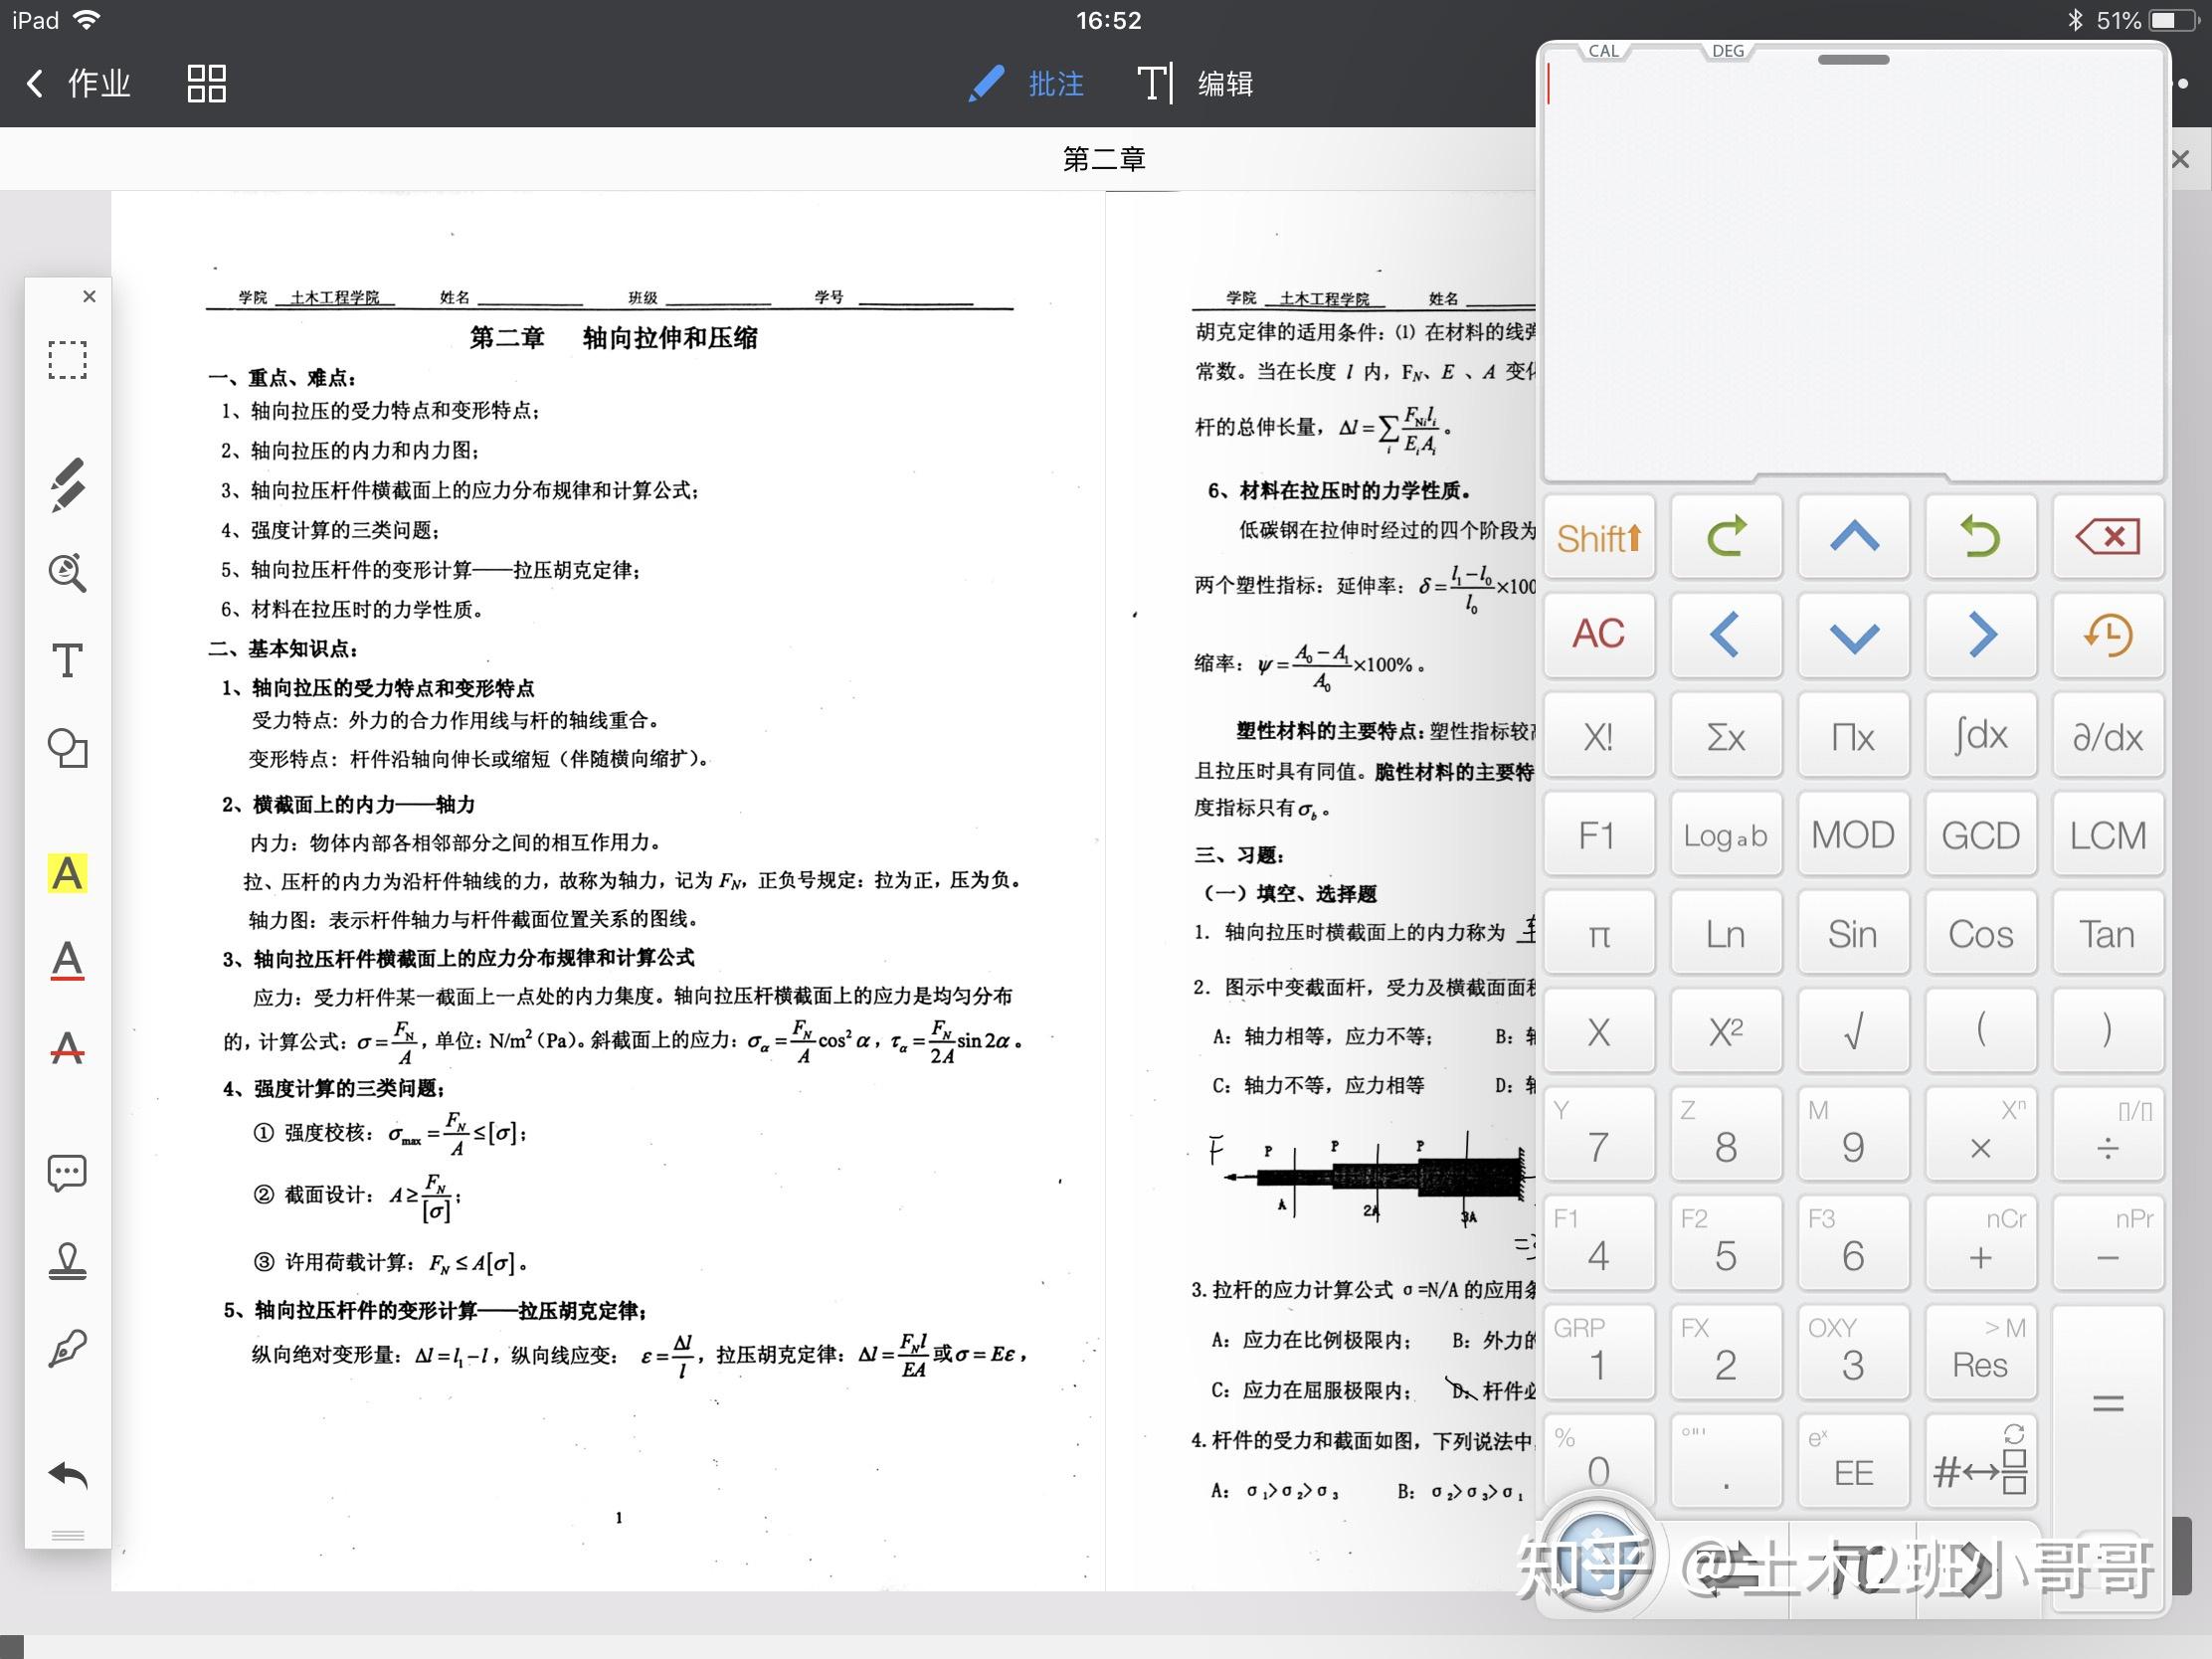This screenshot has width=2212, height=1659.
Task: Tap the ∂/dx derivative key
Action: click(x=2108, y=736)
